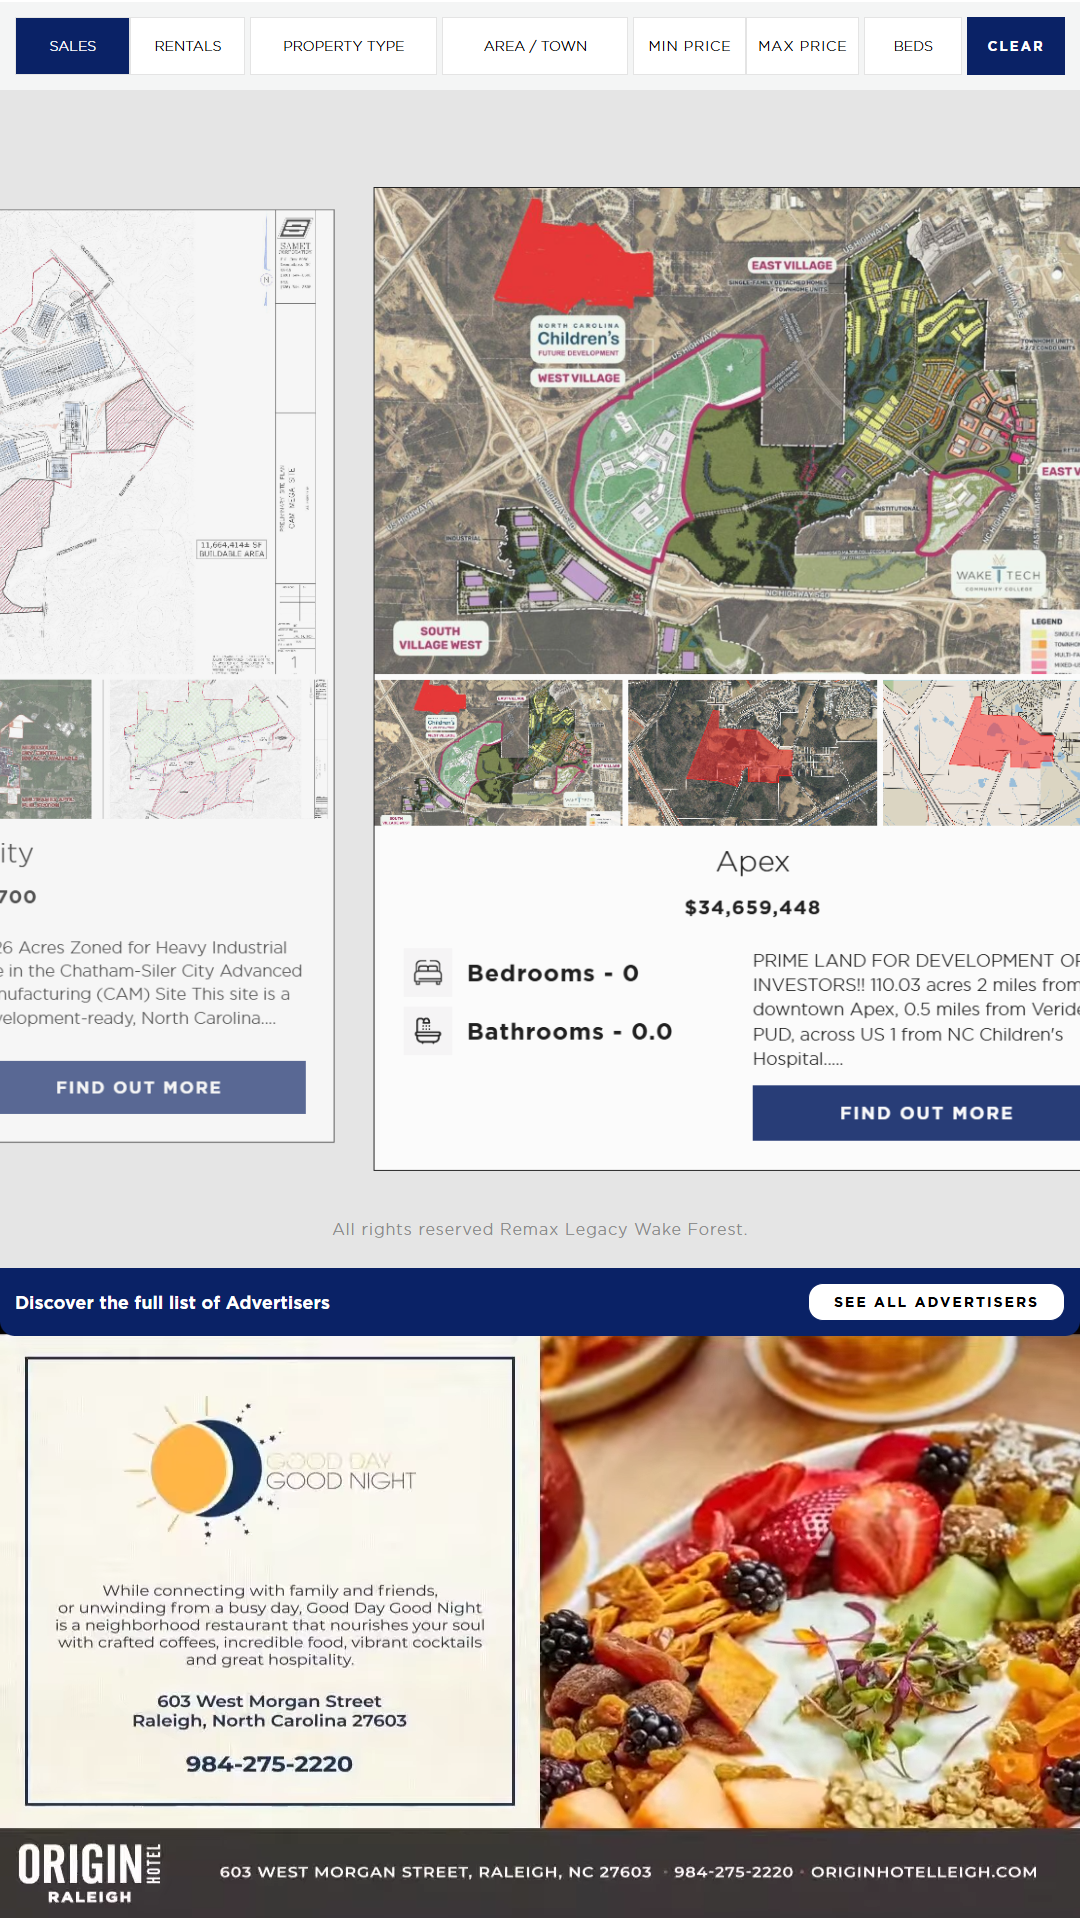
Task: Select the street map red parcel thumbnail
Action: 981,753
